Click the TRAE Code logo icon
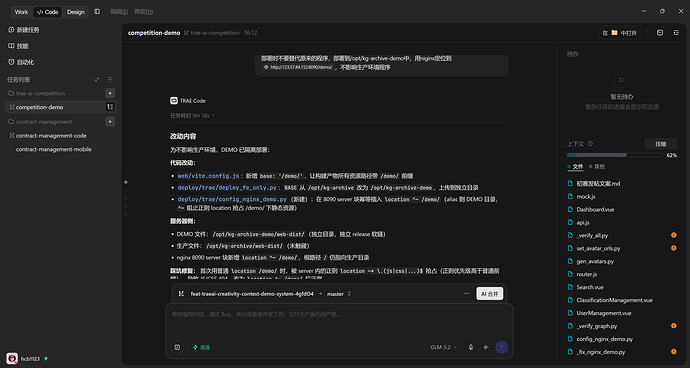This screenshot has height=368, width=690. pyautogui.click(x=174, y=100)
